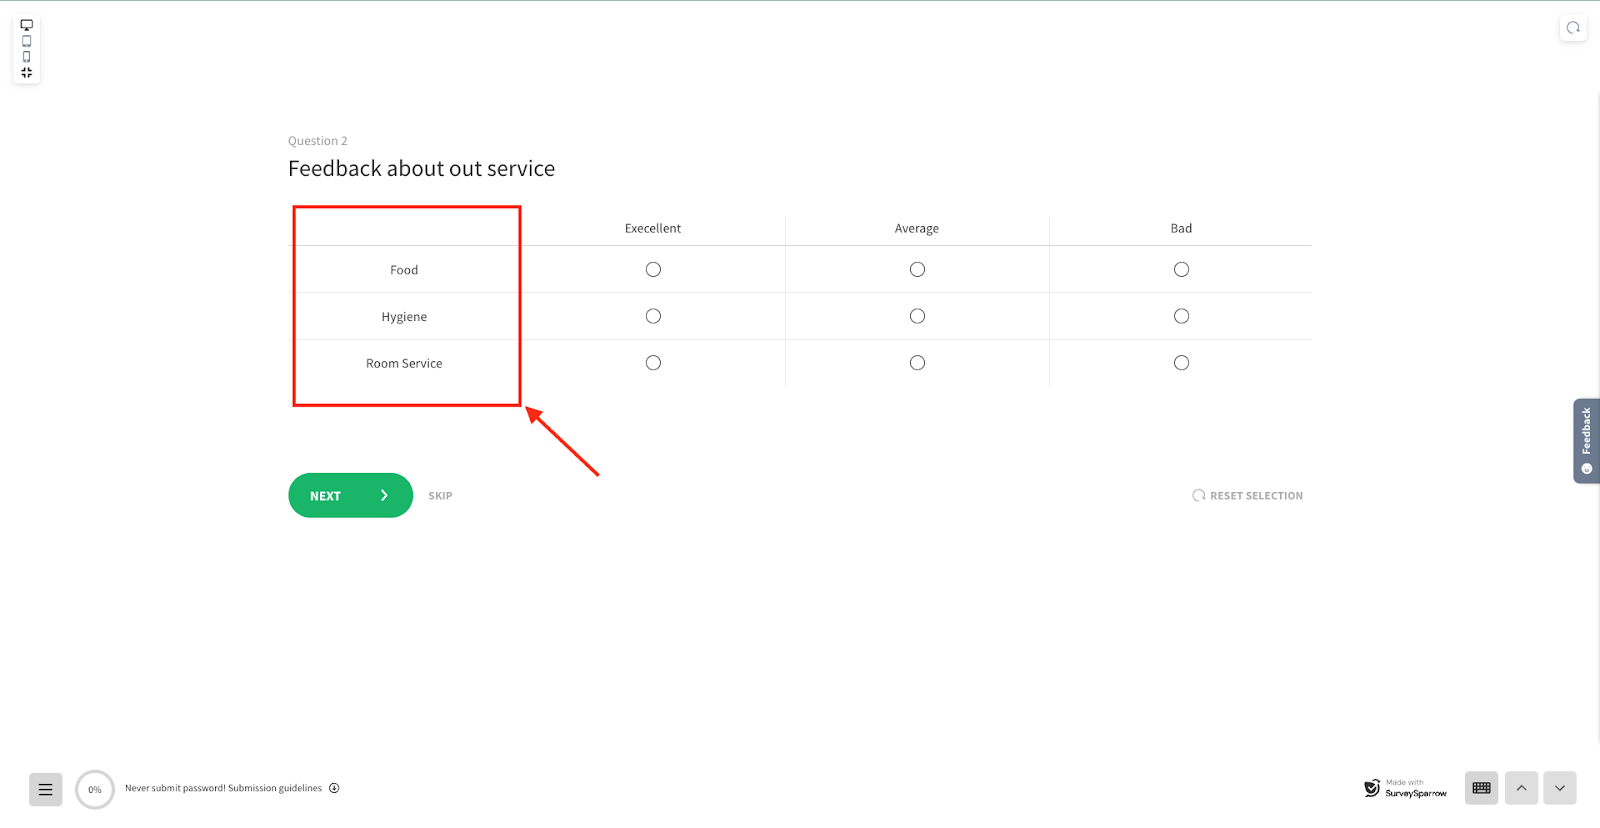Open keyboard shortcuts icon
Screen dimensions: 1600x828
(x=1481, y=788)
